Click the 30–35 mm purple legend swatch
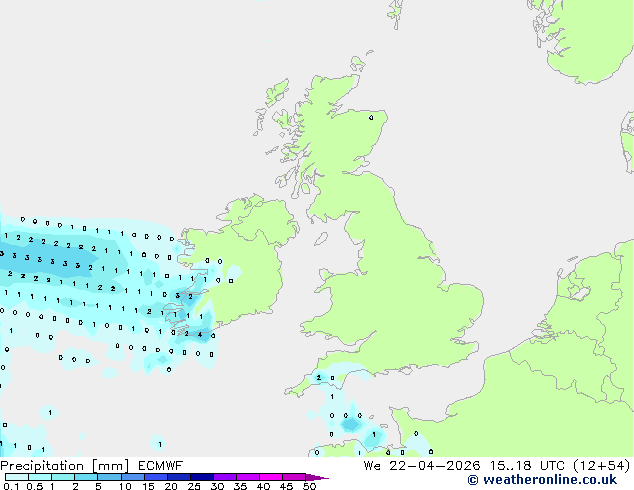The image size is (634, 490). pos(224,477)
